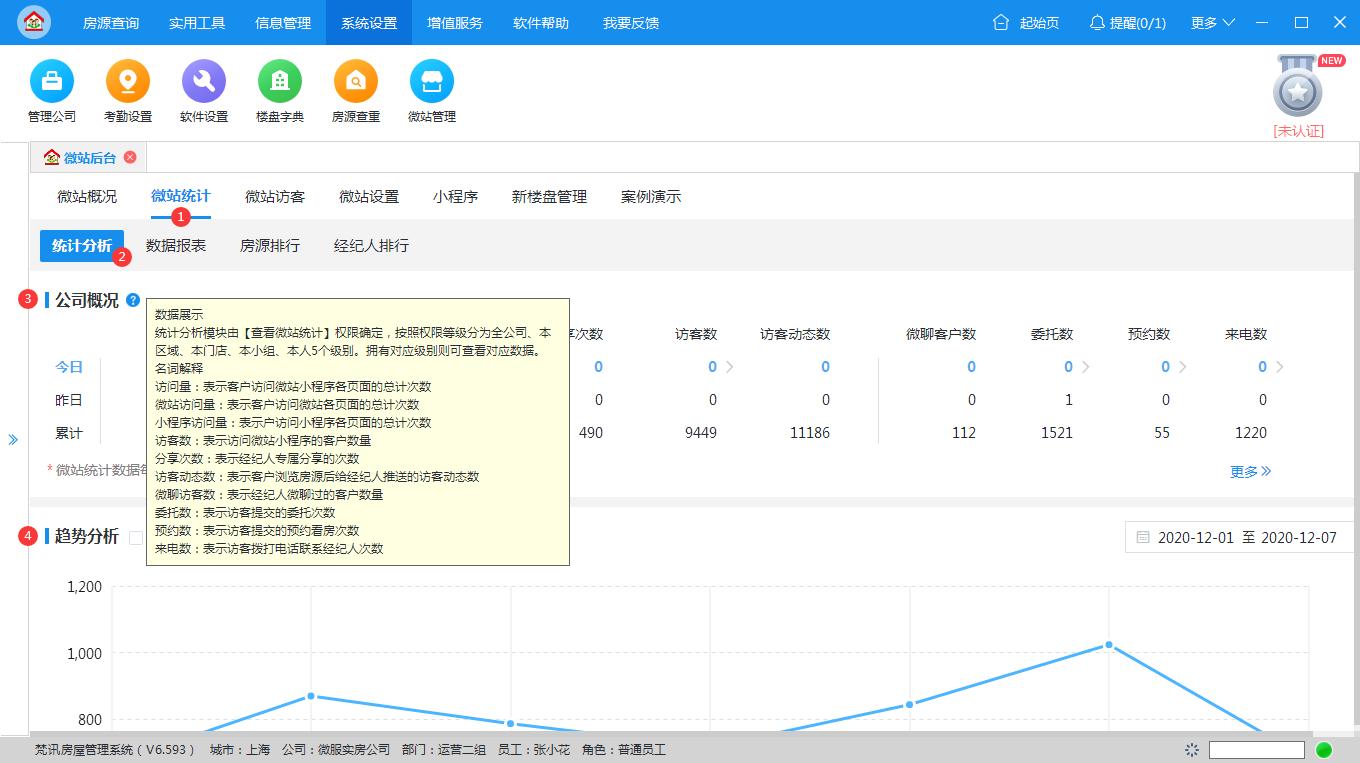Screen dimensions: 1360x763
Task: Open the 系统设置 menu
Action: tap(368, 22)
